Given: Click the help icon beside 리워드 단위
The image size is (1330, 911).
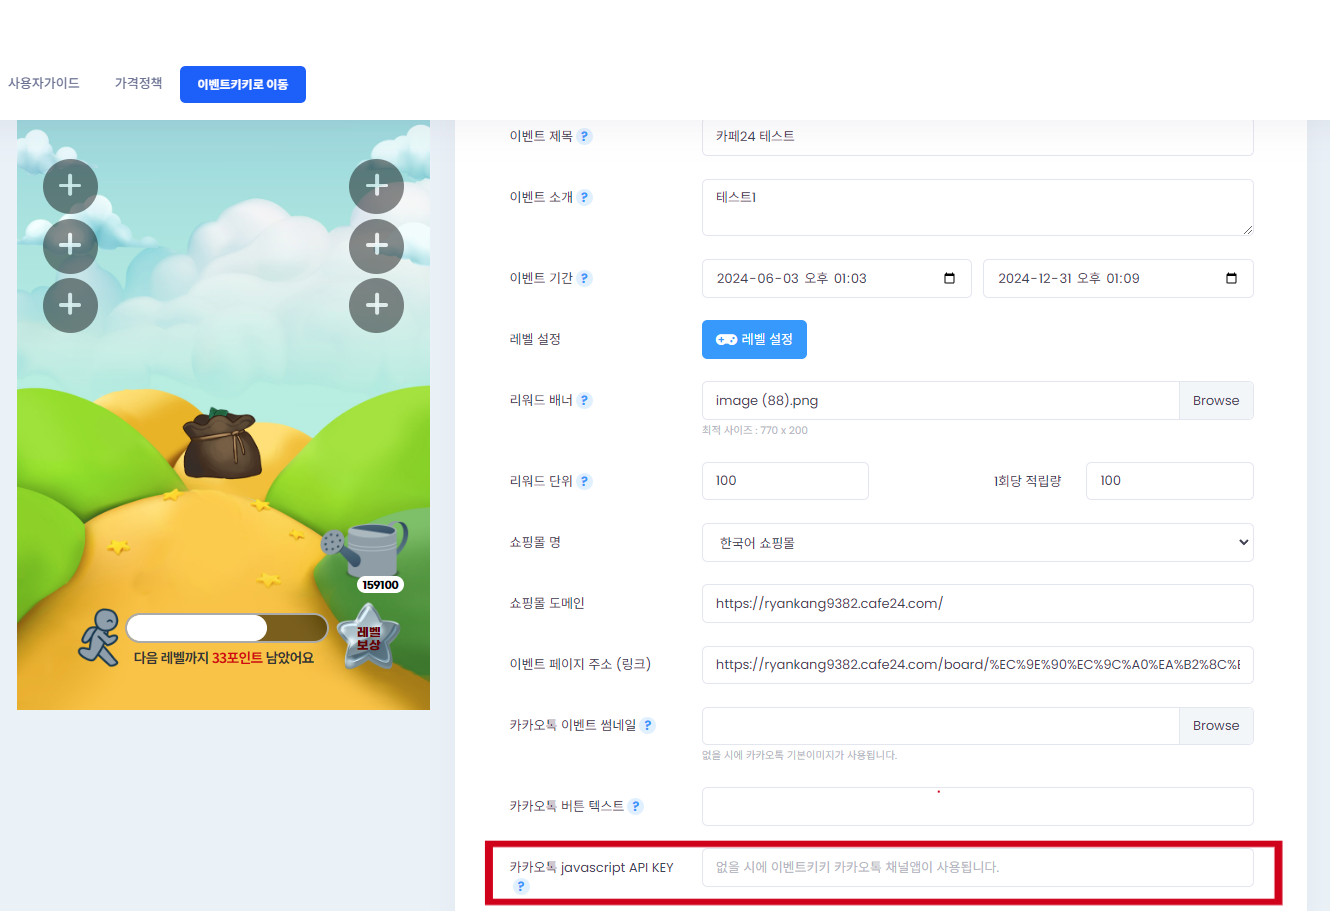Looking at the screenshot, I should click(585, 482).
